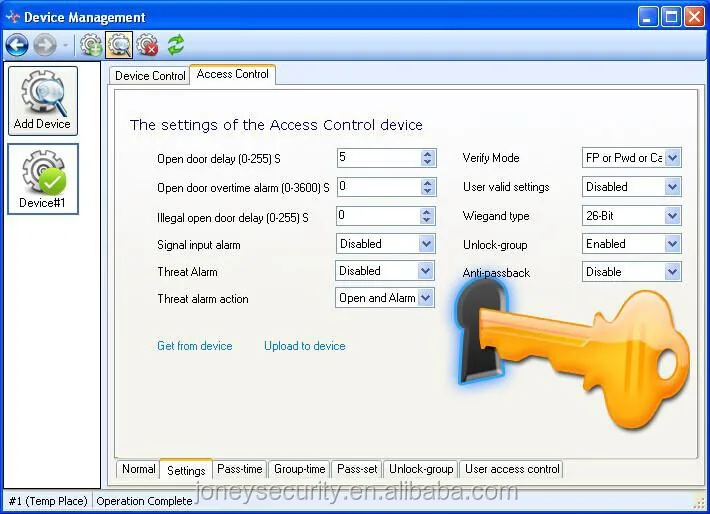The width and height of the screenshot is (710, 514).
Task: Increase Illegal open door delay value
Action: coord(427,212)
